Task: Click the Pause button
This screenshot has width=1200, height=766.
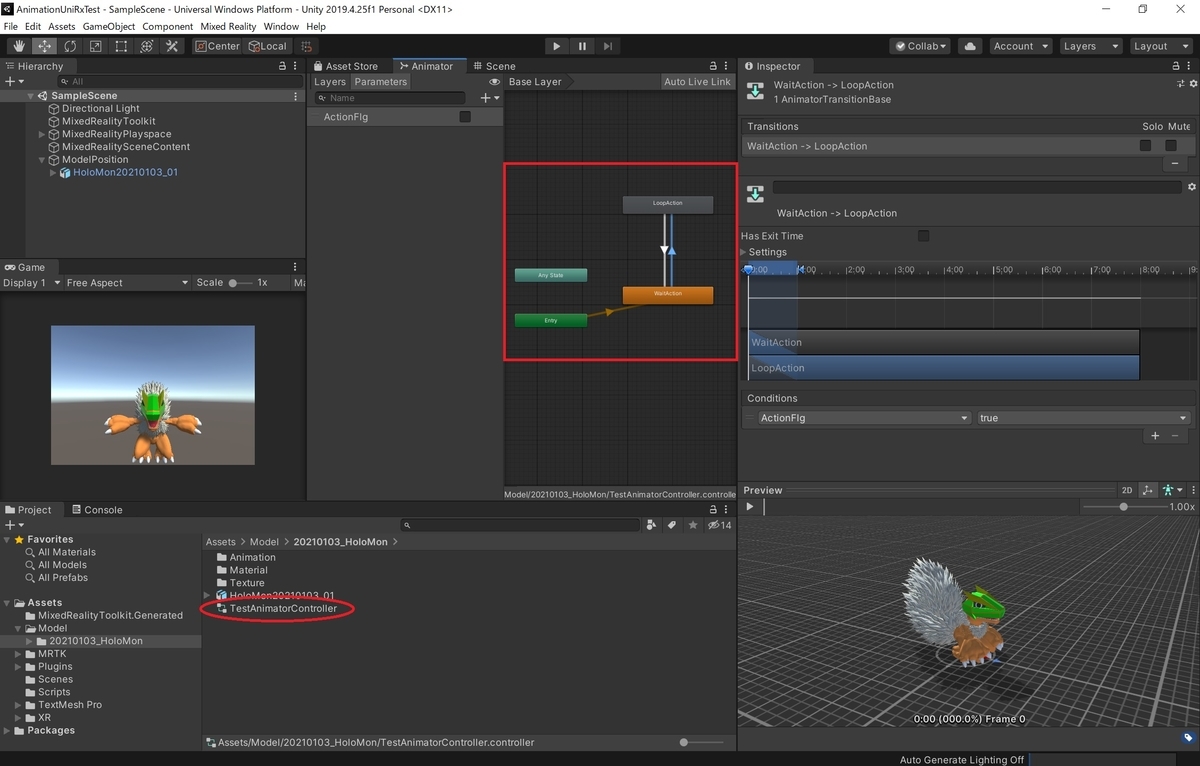Action: [x=582, y=46]
